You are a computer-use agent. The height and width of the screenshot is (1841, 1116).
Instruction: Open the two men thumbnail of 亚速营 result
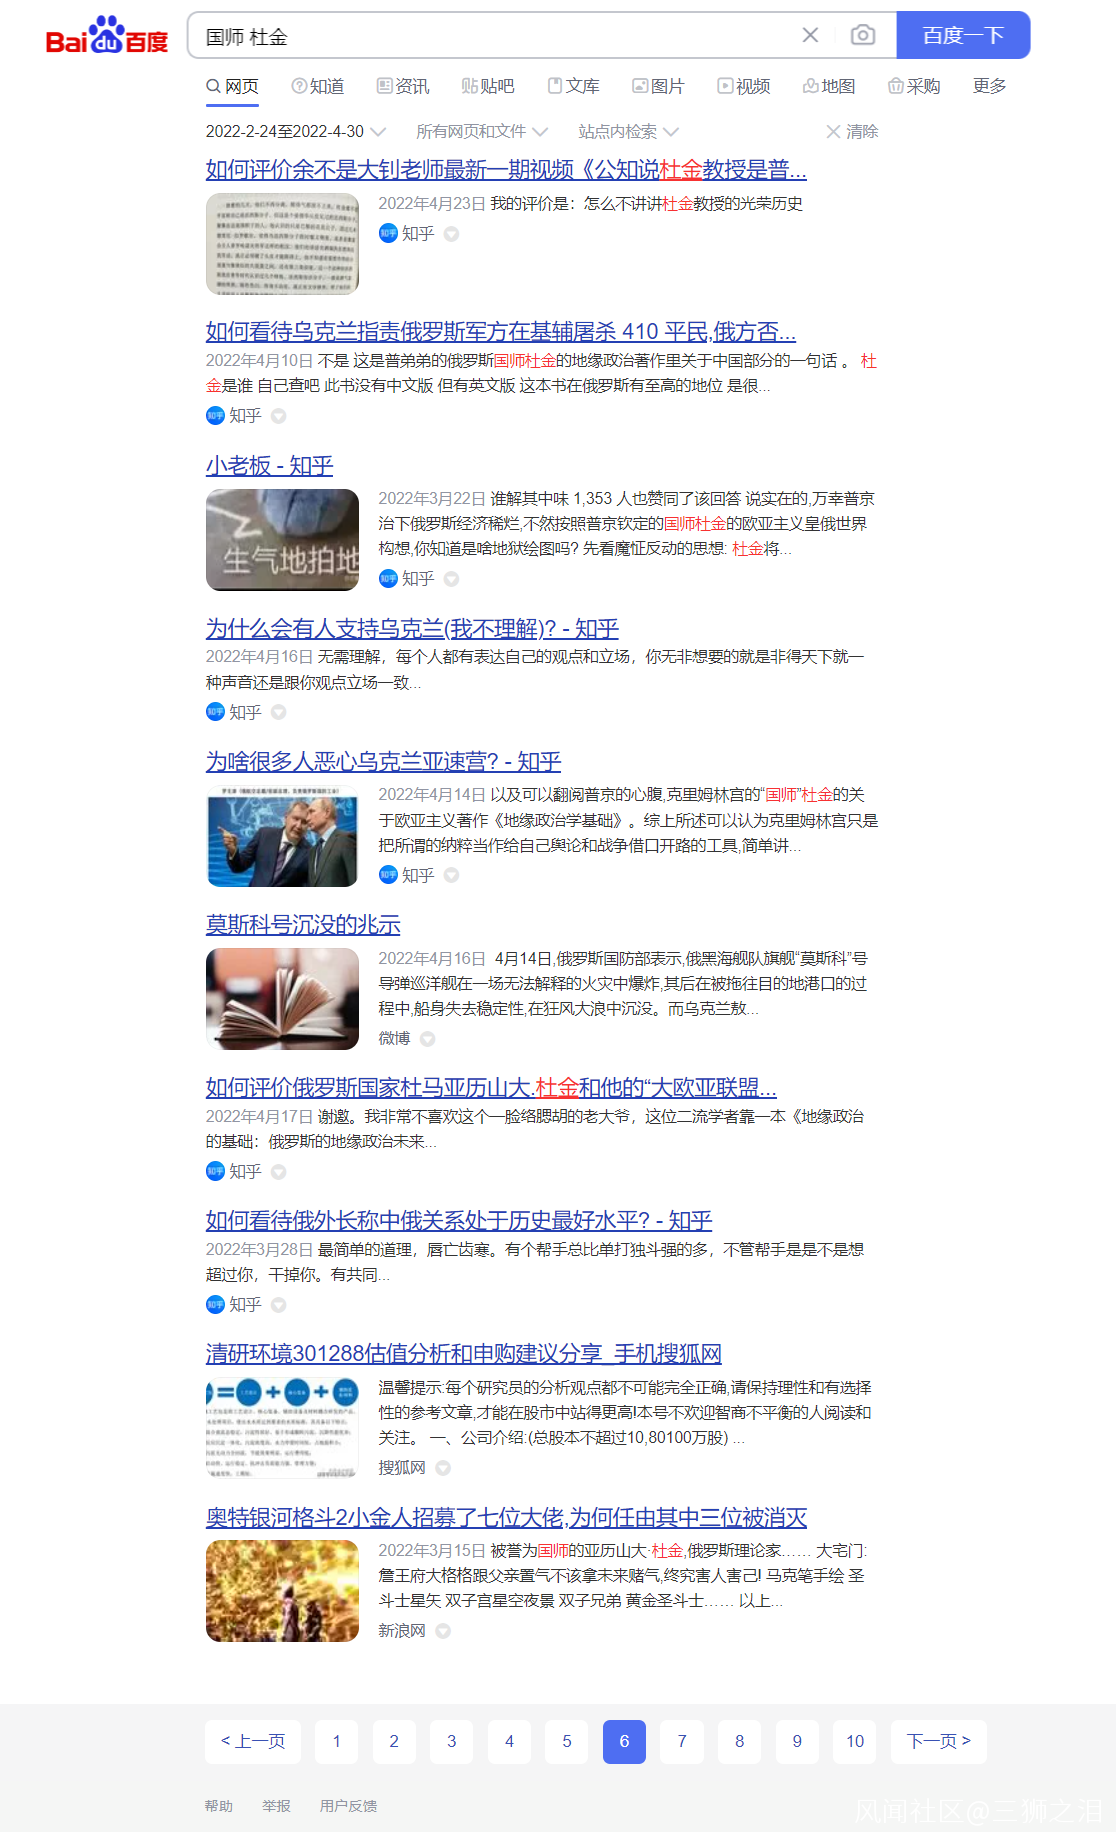pyautogui.click(x=282, y=836)
